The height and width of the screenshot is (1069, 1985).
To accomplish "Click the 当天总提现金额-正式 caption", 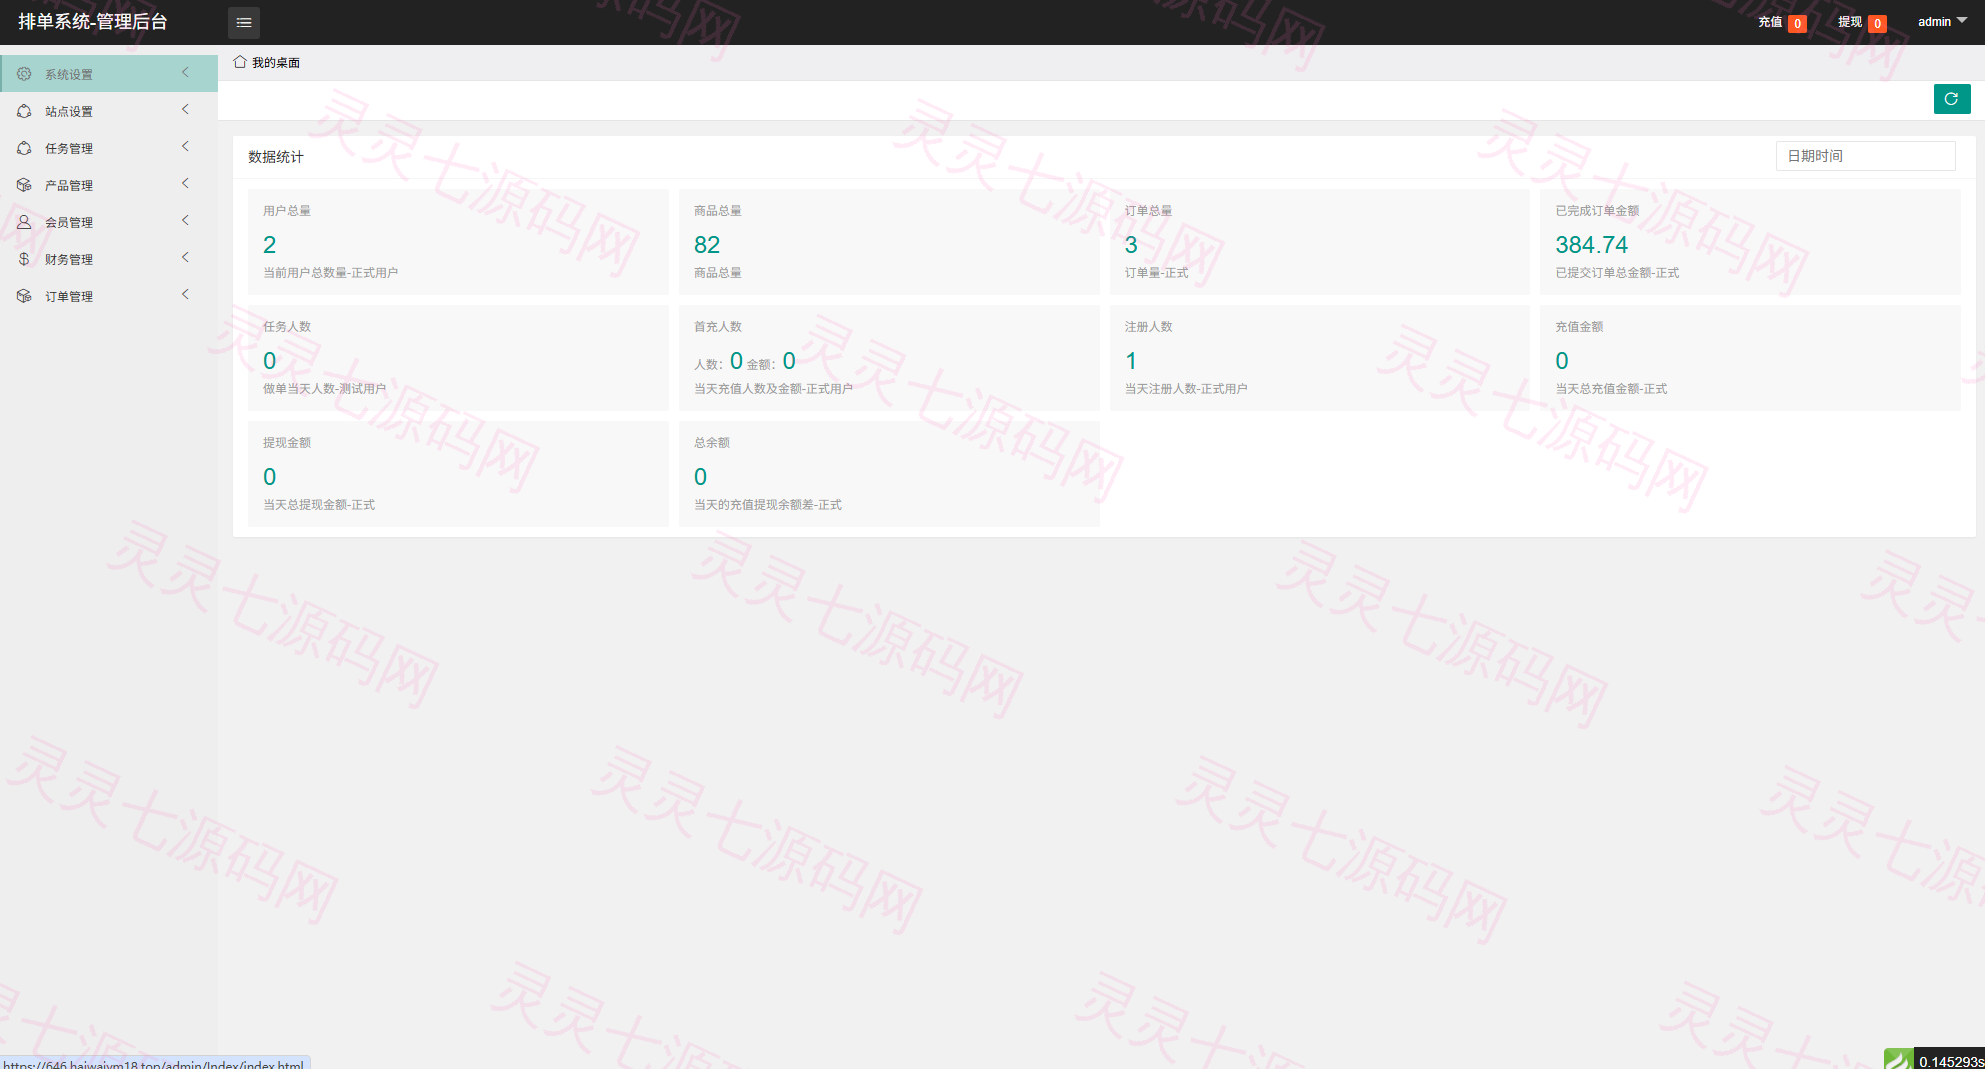I will (x=319, y=505).
